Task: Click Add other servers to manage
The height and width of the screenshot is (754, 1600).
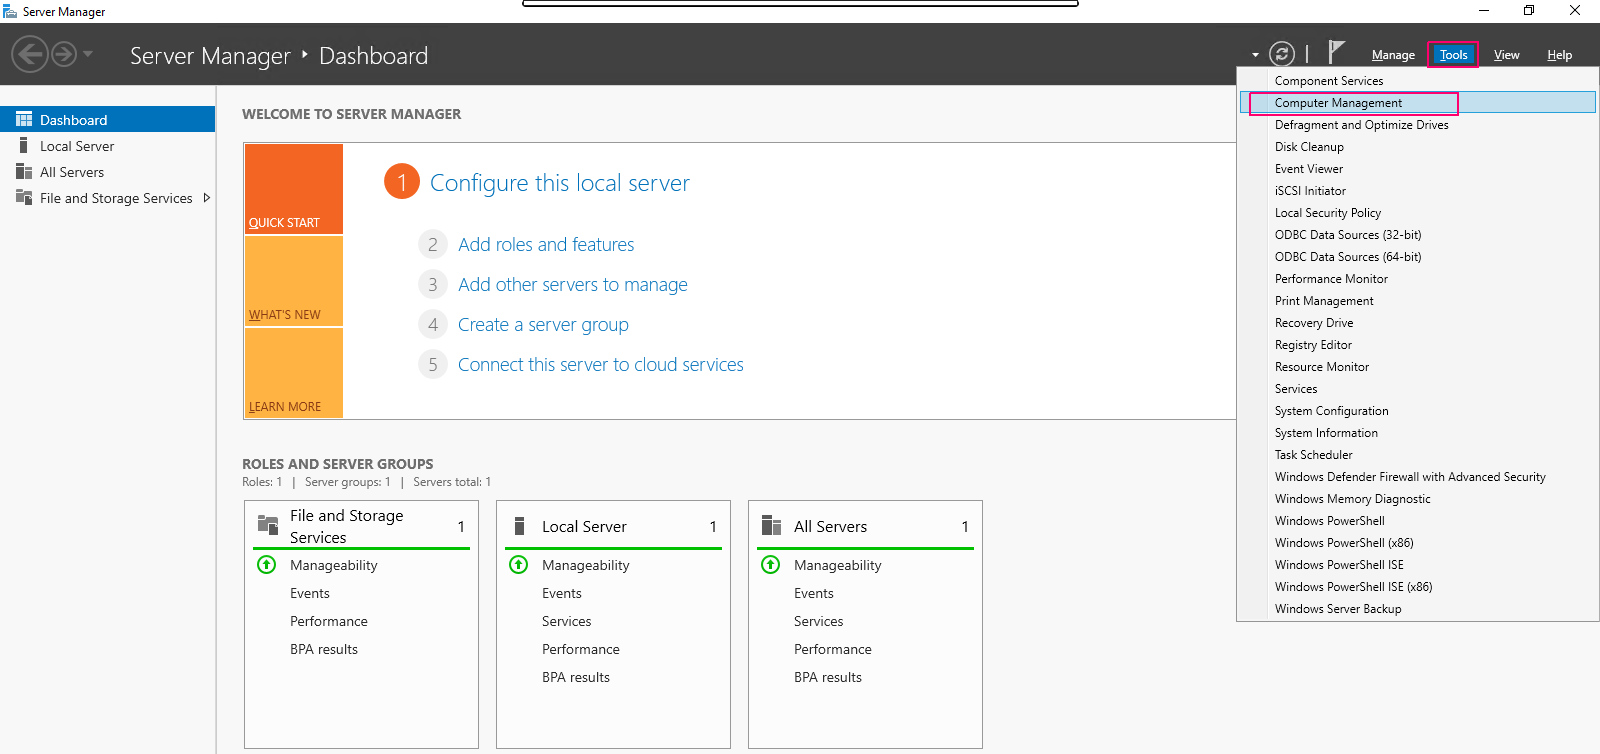Action: click(573, 285)
